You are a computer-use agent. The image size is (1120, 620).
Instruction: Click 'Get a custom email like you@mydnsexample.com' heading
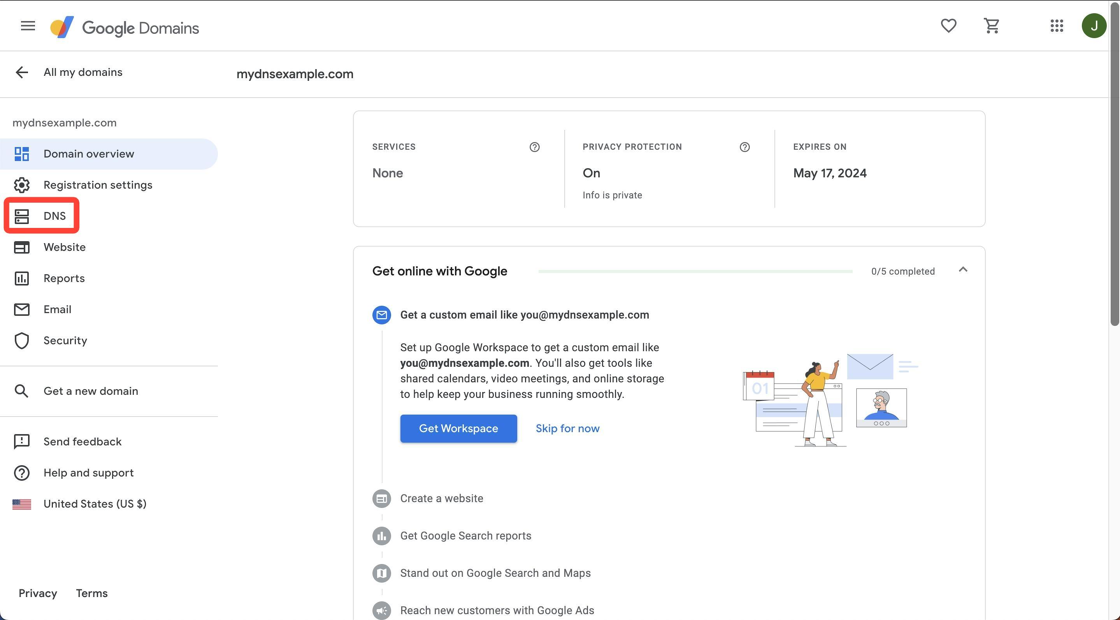(x=525, y=315)
